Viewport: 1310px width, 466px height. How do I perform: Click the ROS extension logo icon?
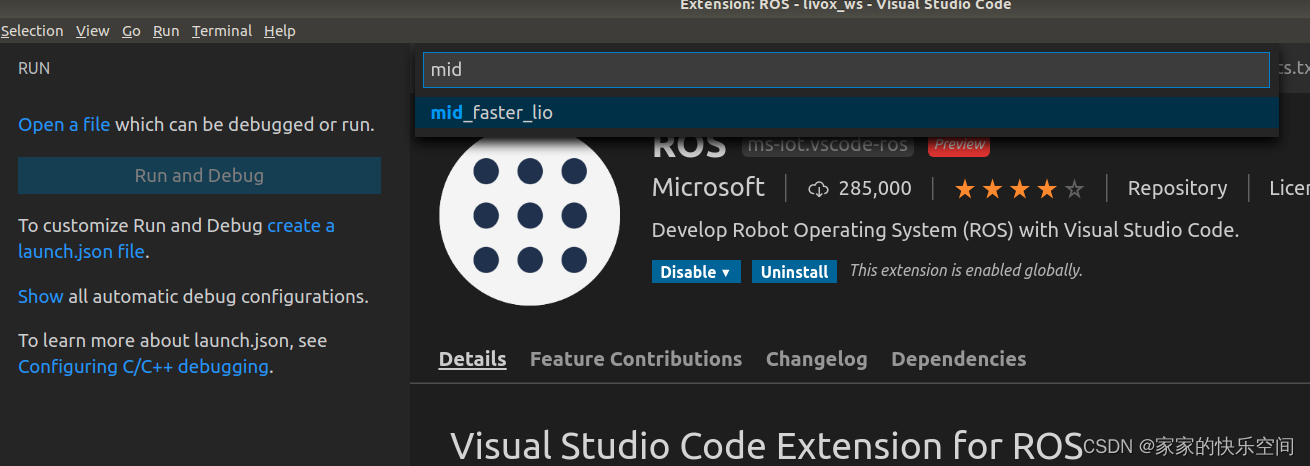tap(529, 215)
